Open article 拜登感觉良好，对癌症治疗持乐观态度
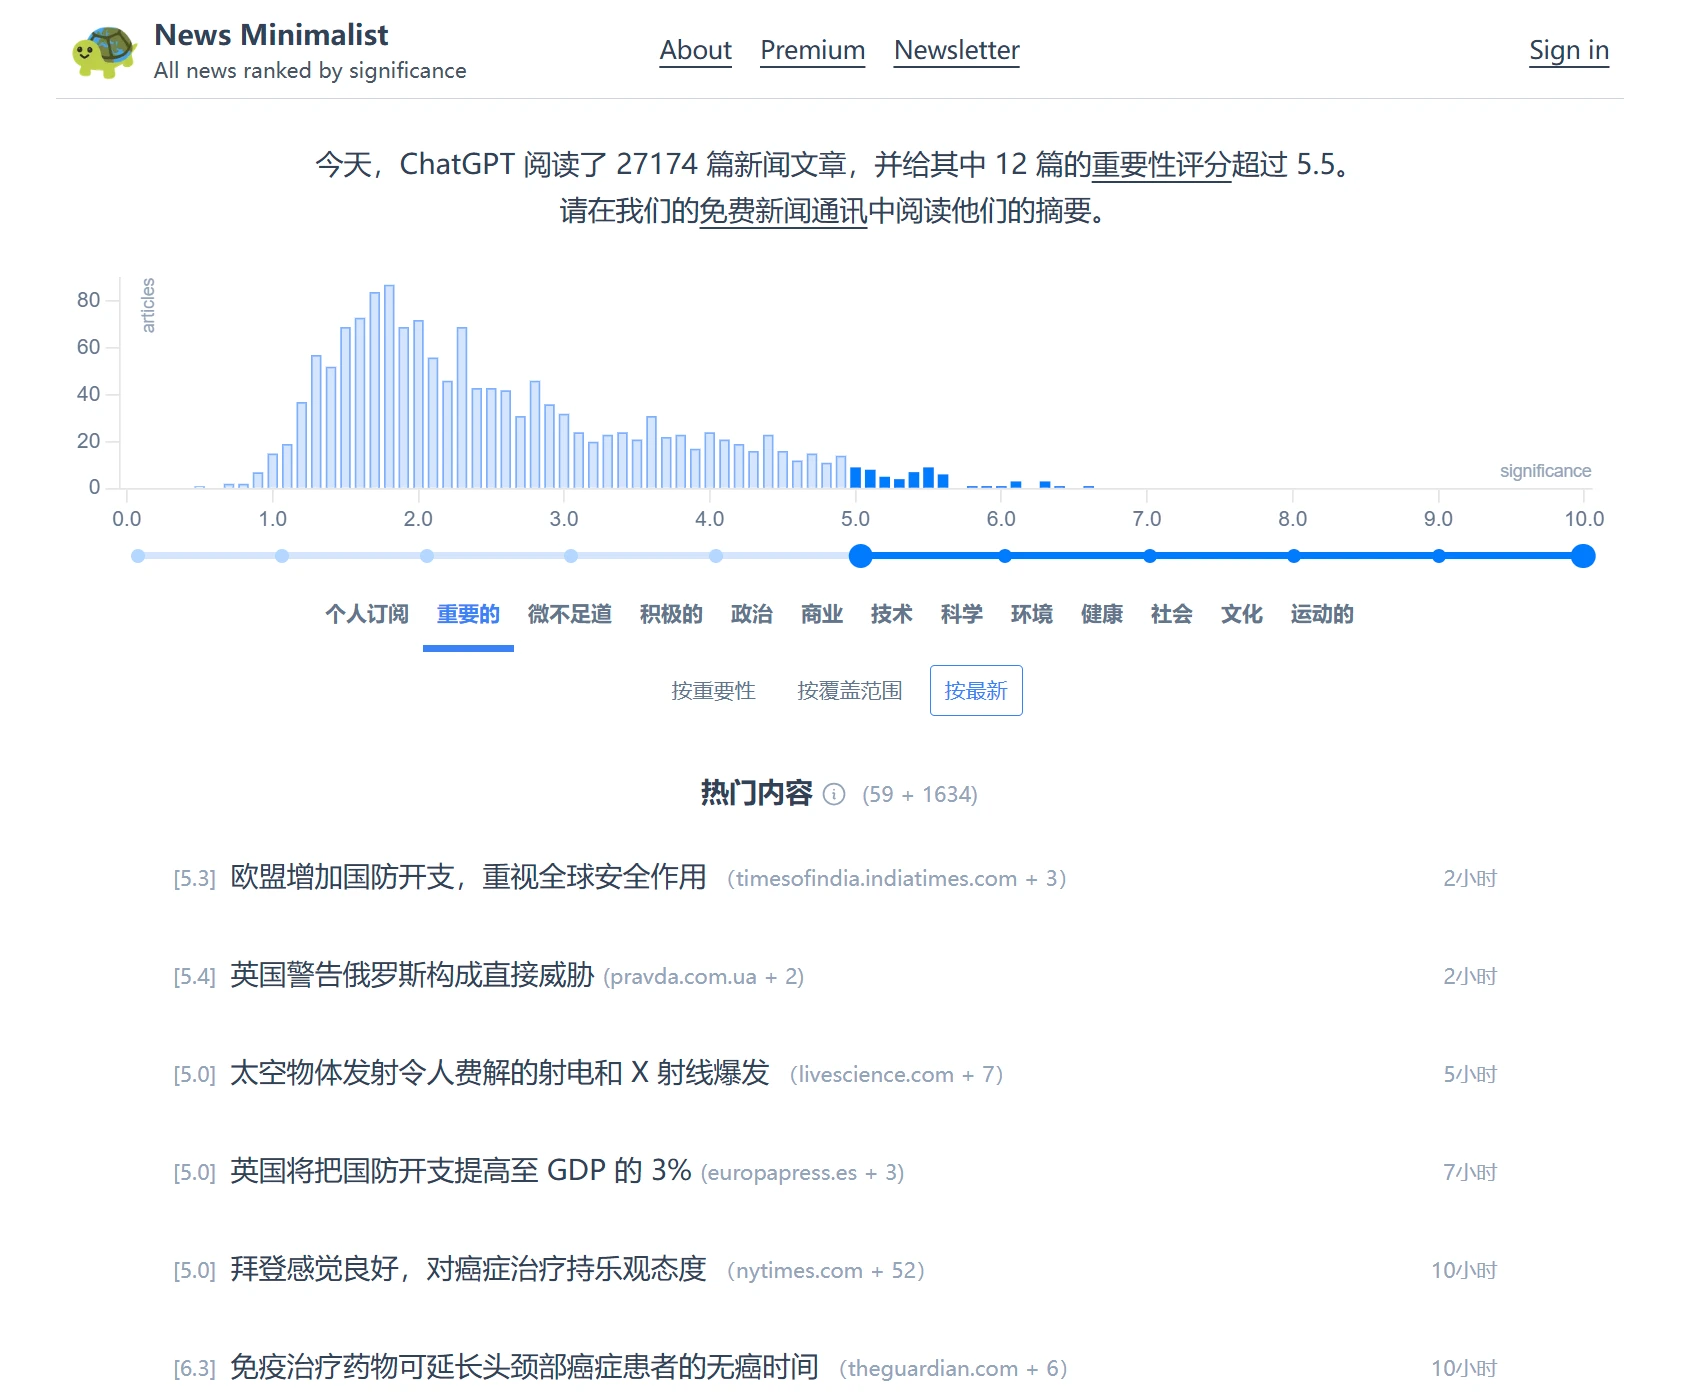Viewport: 1708px width, 1397px height. [x=468, y=1269]
